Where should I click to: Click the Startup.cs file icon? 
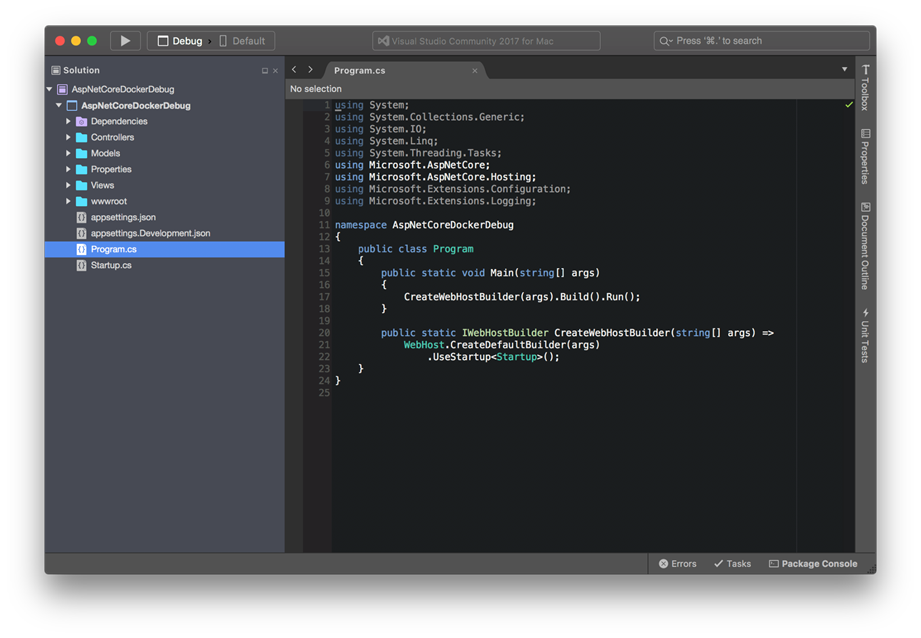(82, 266)
